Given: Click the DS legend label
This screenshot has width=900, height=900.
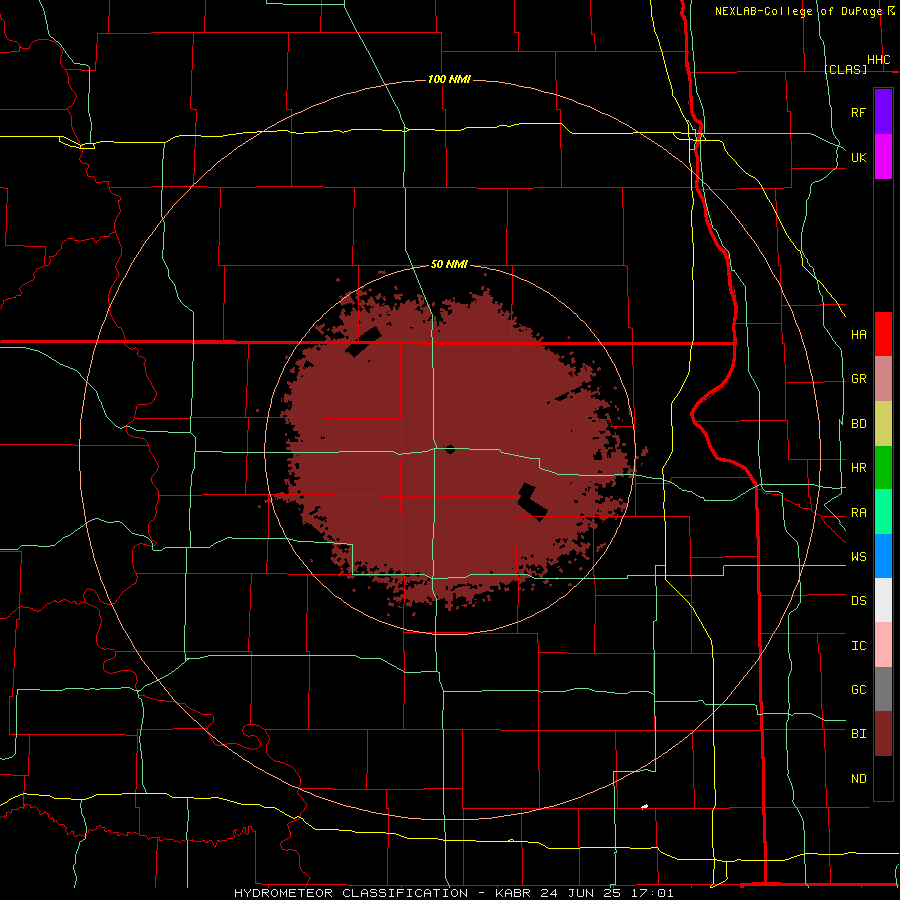Looking at the screenshot, I should [x=858, y=601].
